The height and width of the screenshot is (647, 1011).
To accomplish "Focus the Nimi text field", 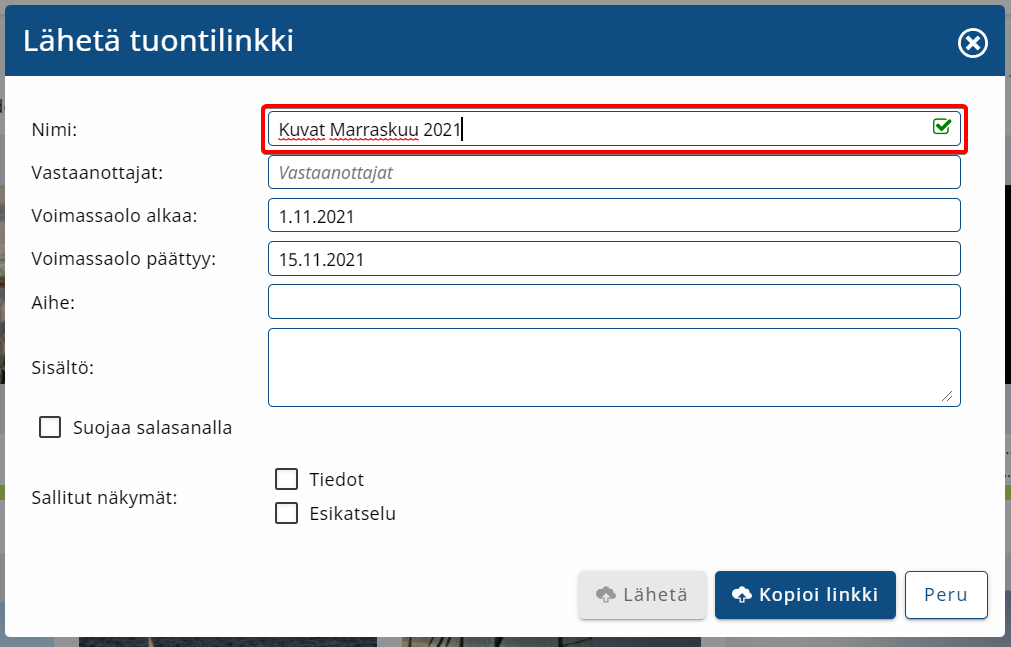I will (600, 129).
